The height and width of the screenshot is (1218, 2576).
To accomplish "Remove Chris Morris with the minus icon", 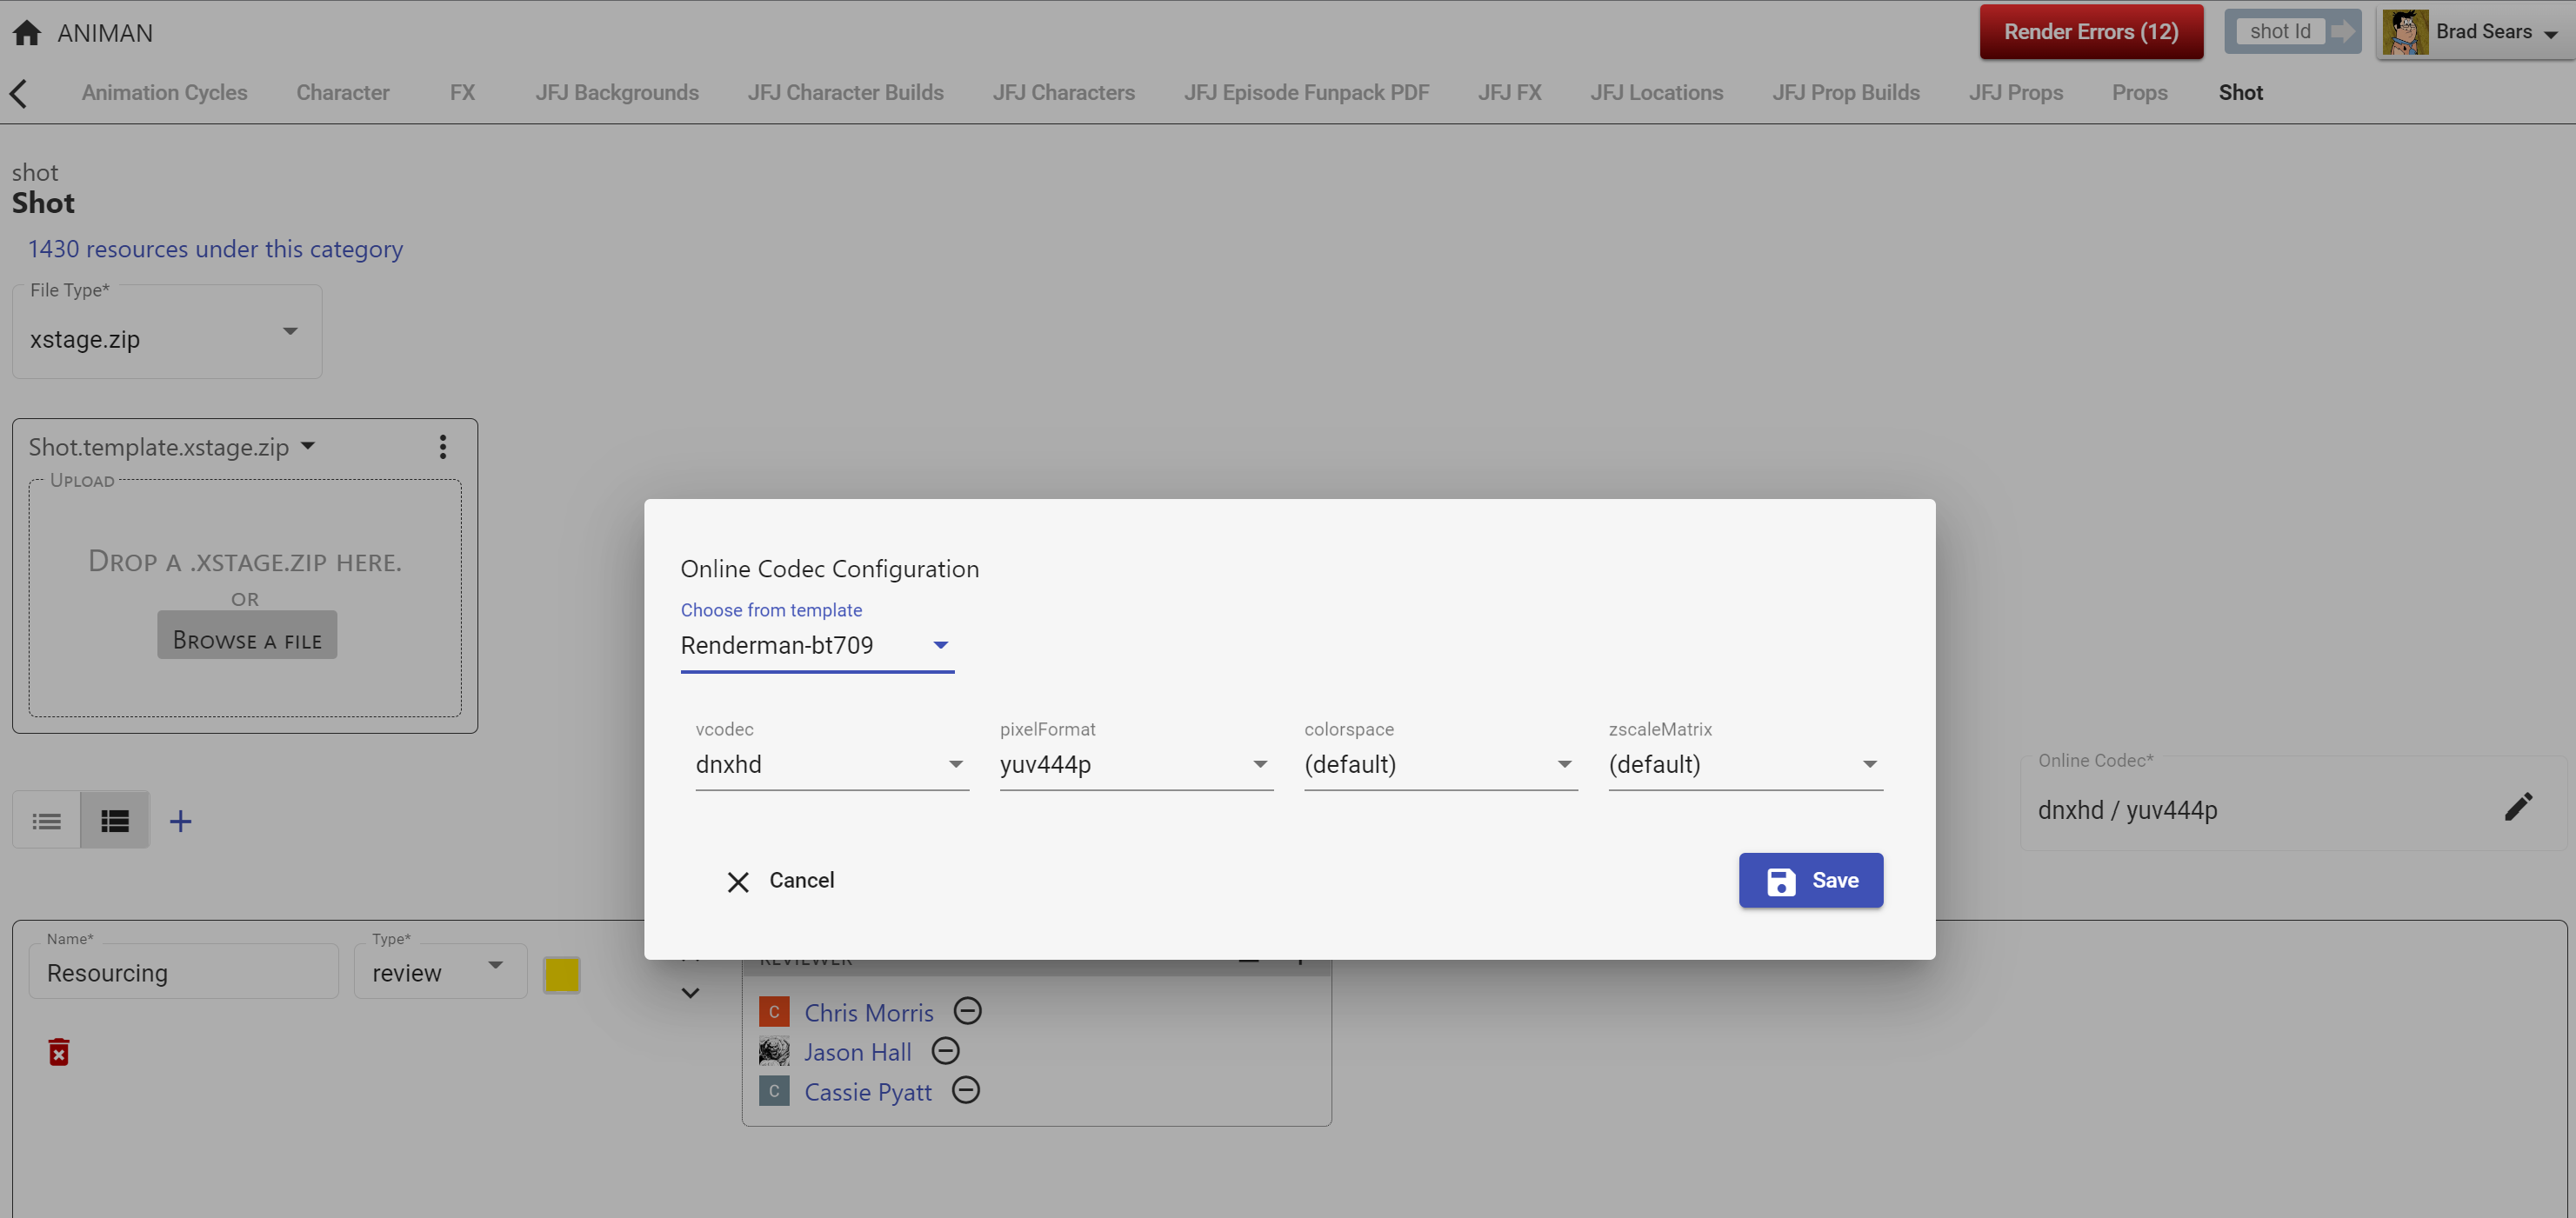I will [967, 1011].
